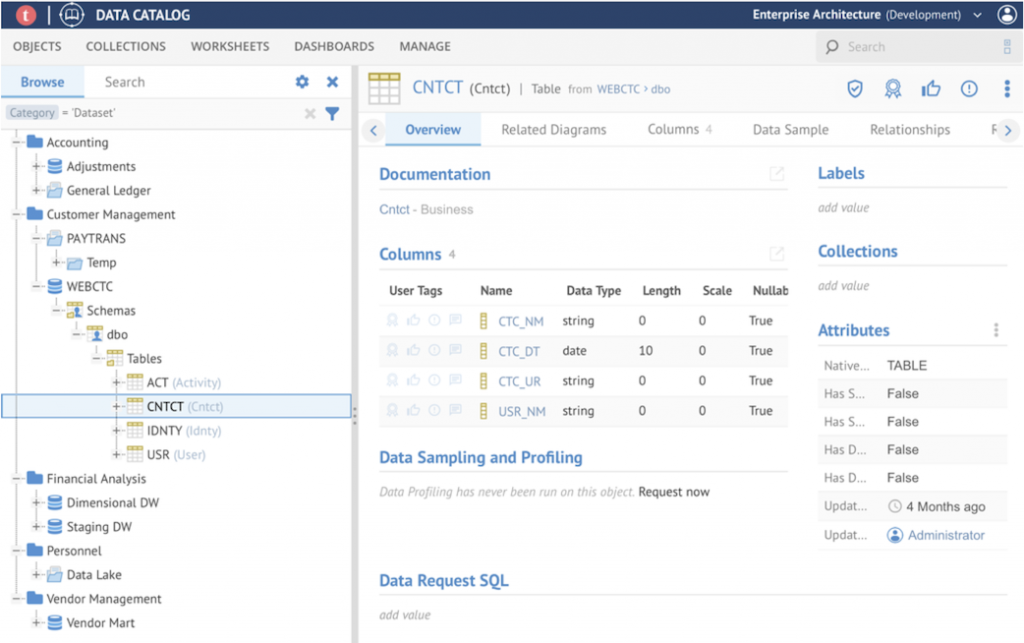1024x643 pixels.
Task: Click thumbs-up on CTC_DT row
Action: tap(413, 351)
